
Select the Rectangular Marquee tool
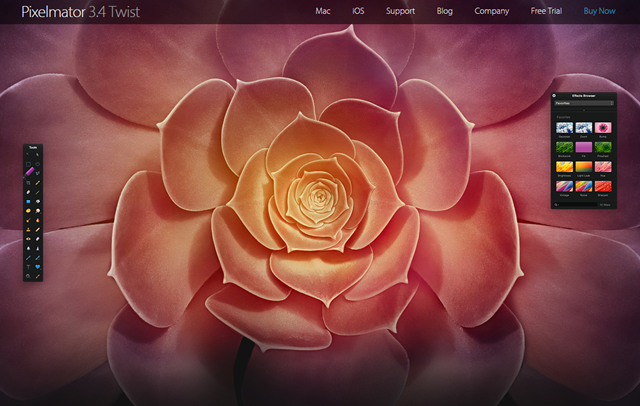(28, 164)
